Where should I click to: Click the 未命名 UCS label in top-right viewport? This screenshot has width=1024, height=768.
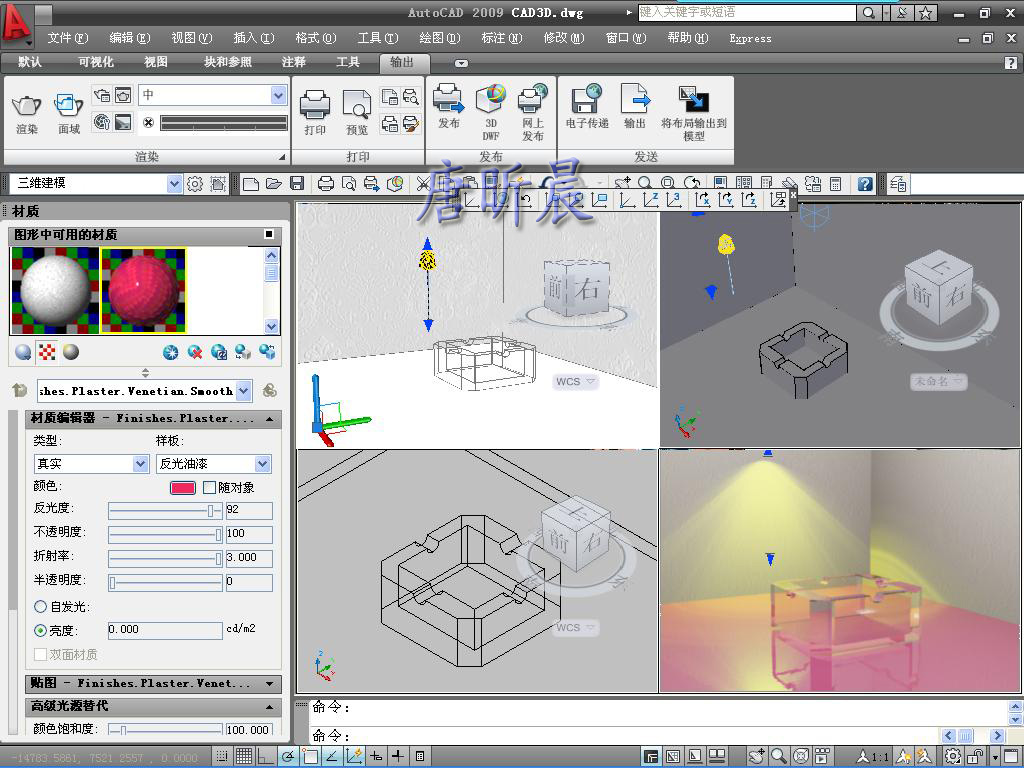click(x=938, y=381)
